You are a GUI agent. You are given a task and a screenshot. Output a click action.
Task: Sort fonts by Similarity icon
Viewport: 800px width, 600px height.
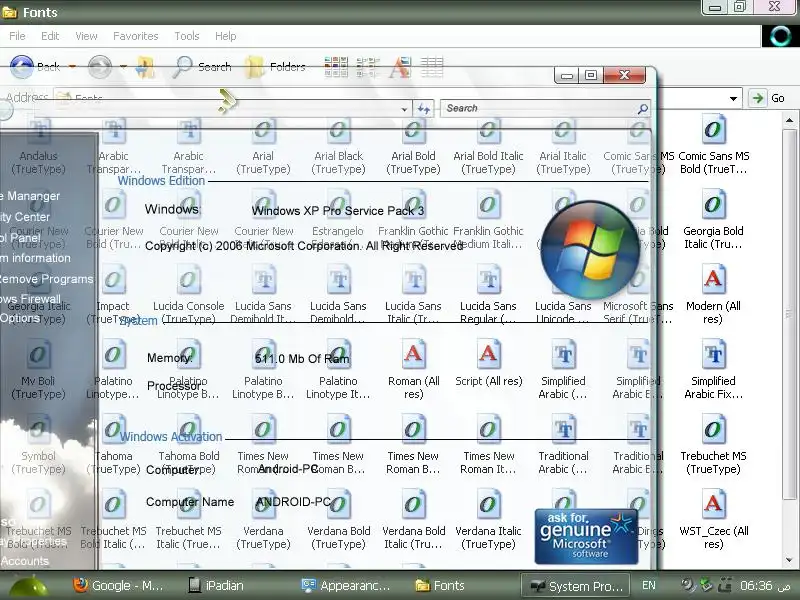coord(400,67)
